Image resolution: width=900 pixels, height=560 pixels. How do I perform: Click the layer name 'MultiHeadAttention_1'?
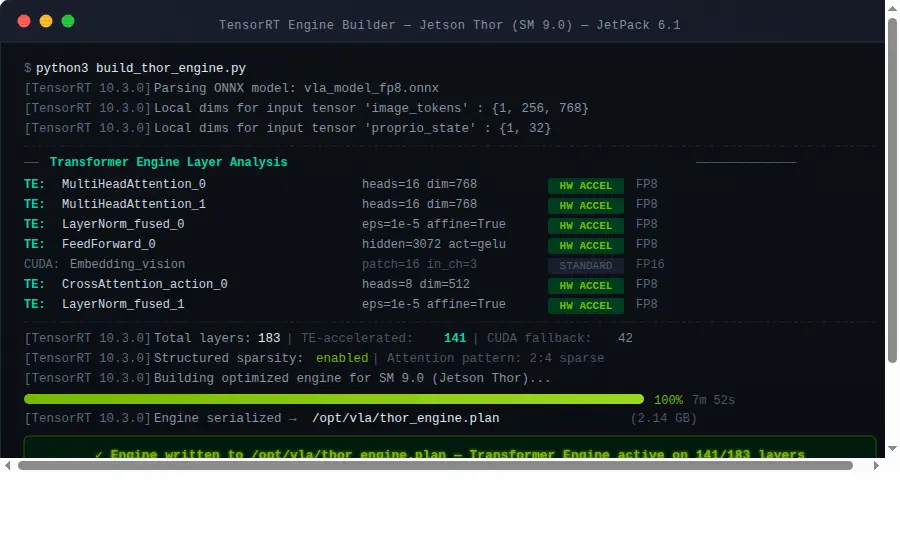134,204
